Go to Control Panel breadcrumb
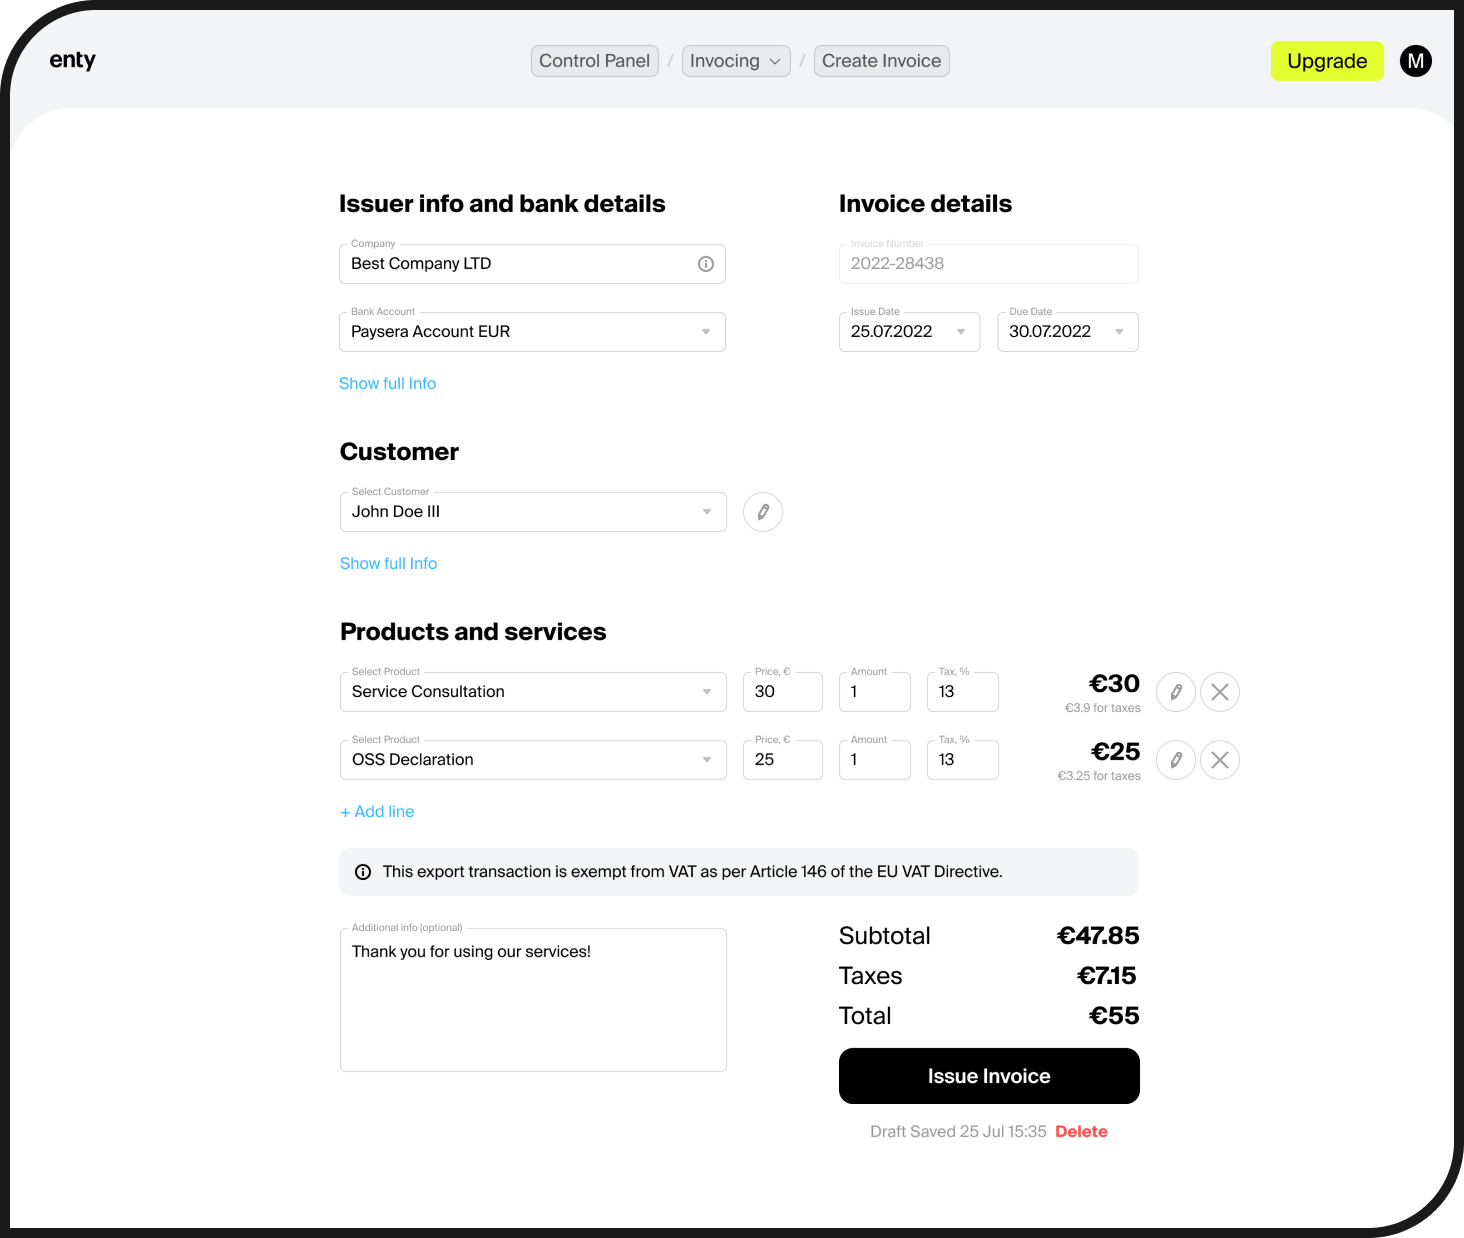 coord(594,61)
